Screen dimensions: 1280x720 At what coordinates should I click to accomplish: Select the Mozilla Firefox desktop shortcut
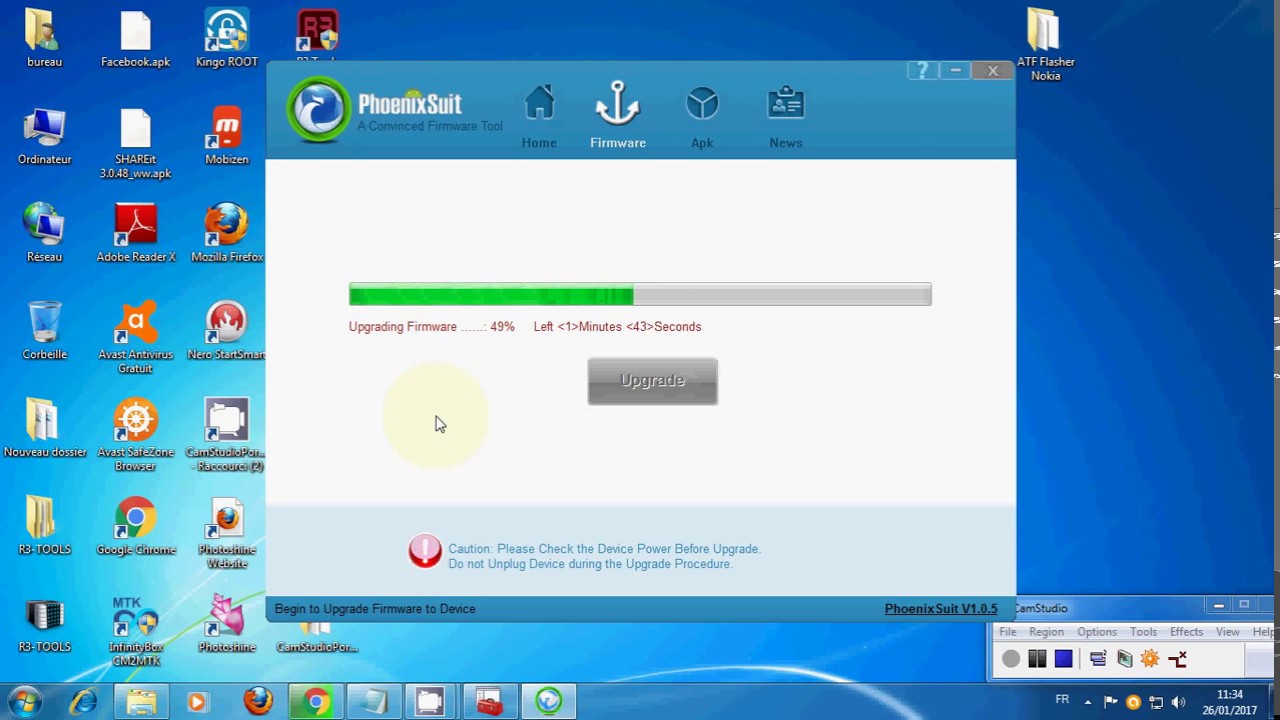(x=227, y=234)
